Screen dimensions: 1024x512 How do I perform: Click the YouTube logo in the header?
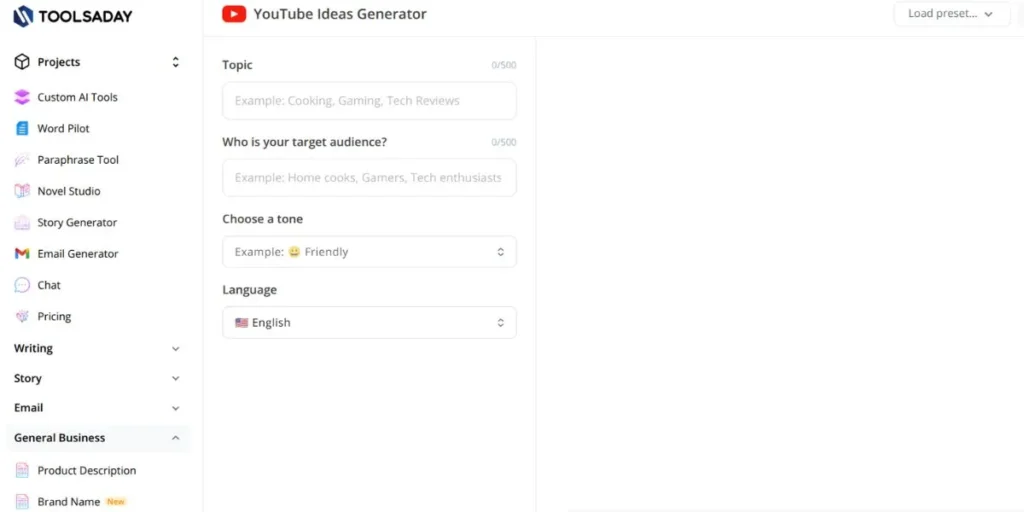[x=234, y=14]
